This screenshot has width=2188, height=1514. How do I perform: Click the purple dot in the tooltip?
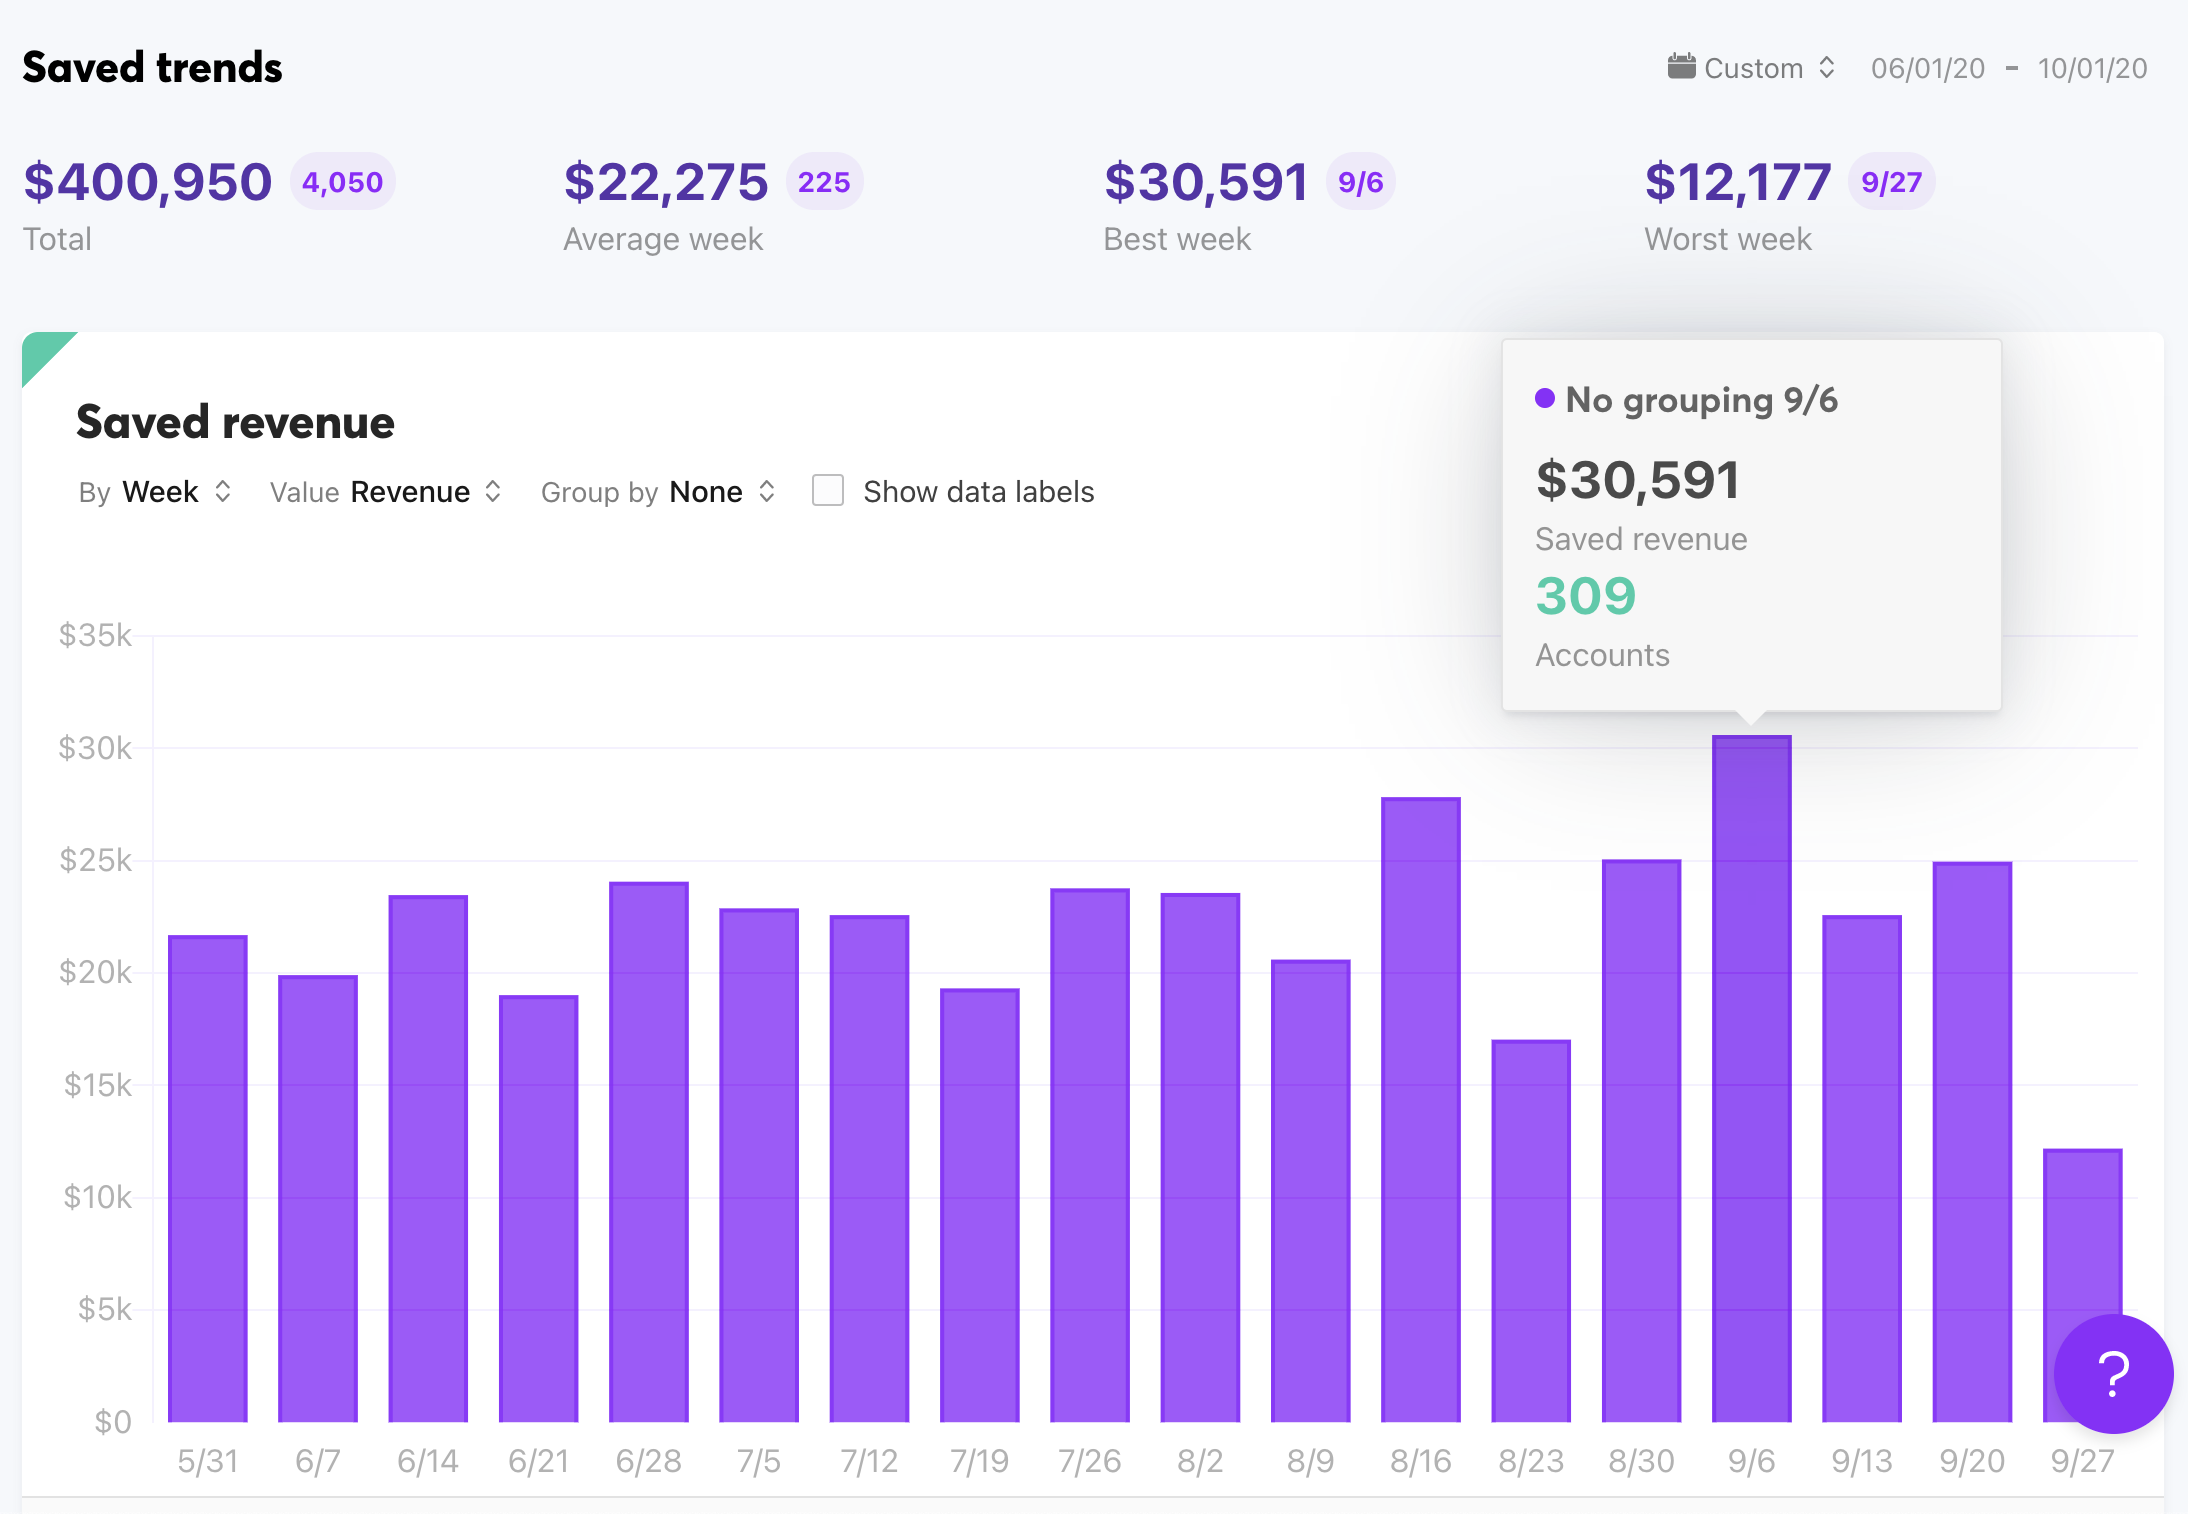(1544, 399)
